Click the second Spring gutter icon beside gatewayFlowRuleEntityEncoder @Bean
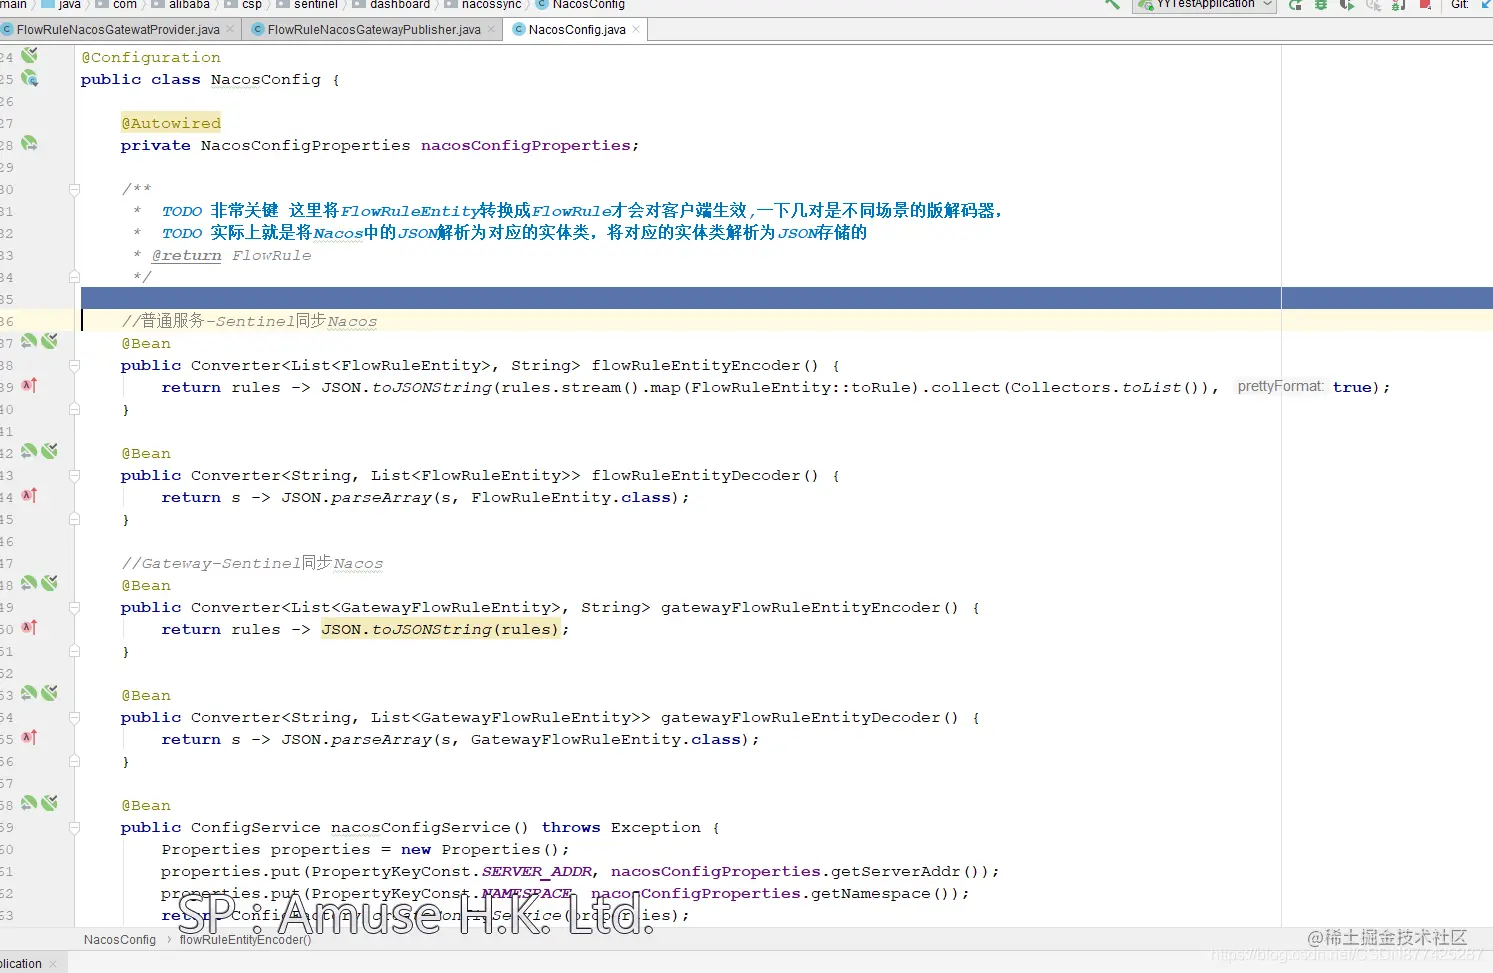Viewport: 1493px width, 973px height. click(x=50, y=584)
